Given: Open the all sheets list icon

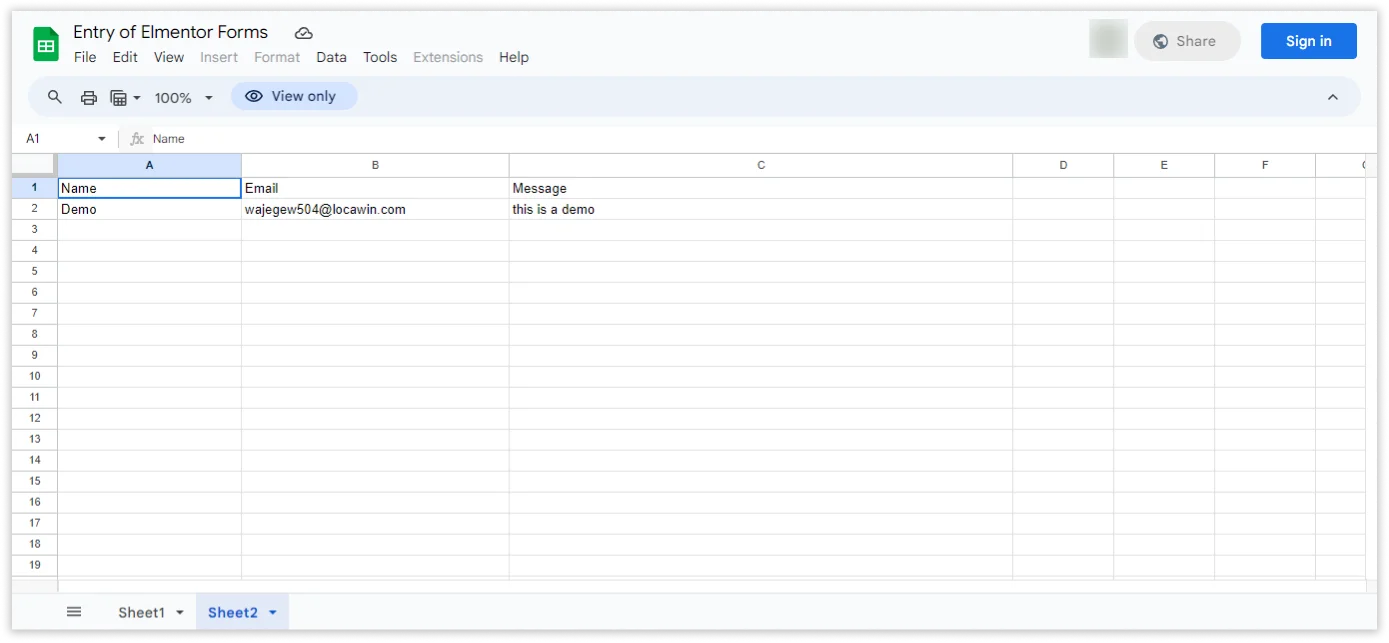Looking at the screenshot, I should tap(74, 612).
